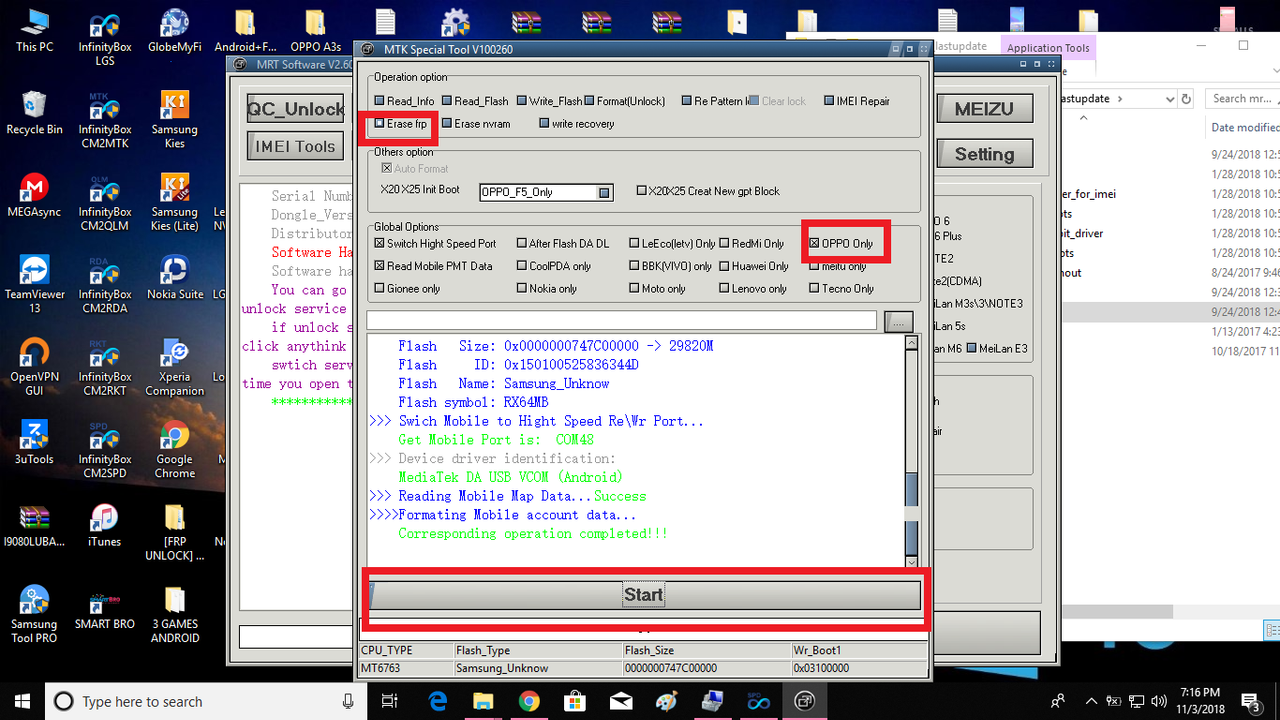
Task: Open TeamViewer 13 desktop icon
Action: (x=34, y=285)
